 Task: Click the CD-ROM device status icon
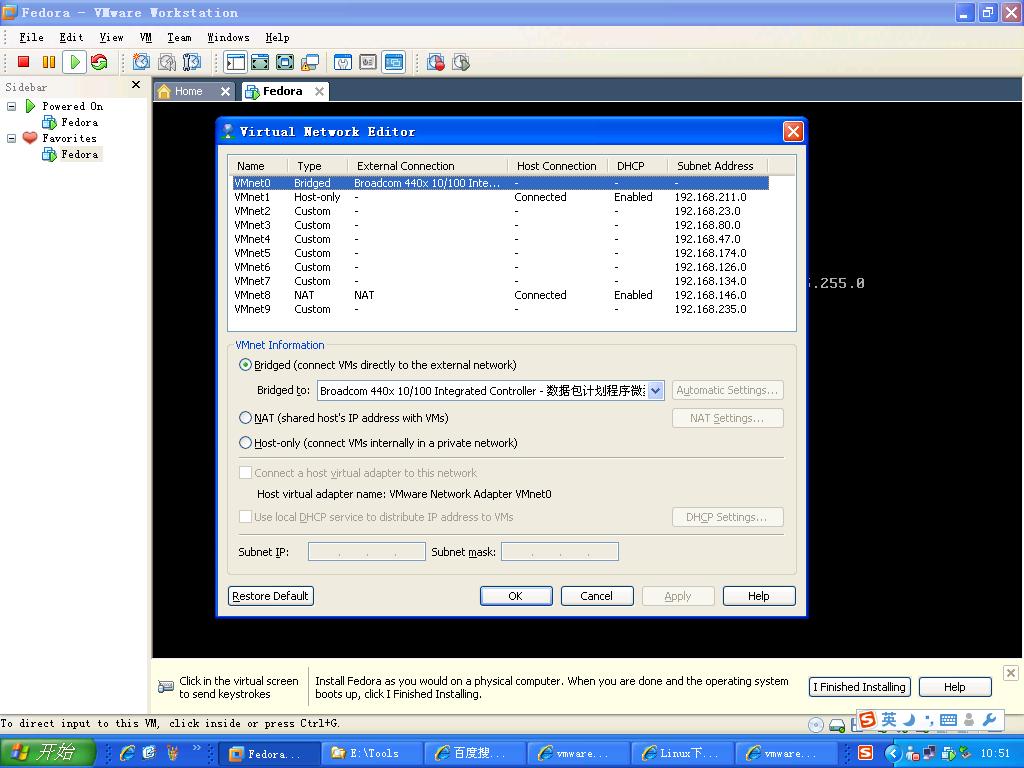[816, 725]
